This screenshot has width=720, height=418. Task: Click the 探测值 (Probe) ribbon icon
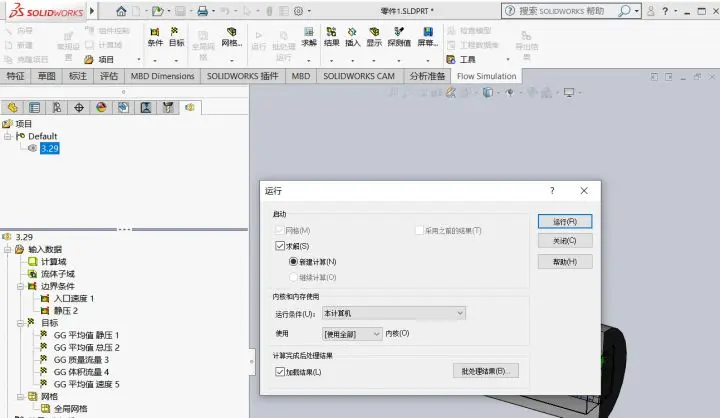[x=399, y=36]
